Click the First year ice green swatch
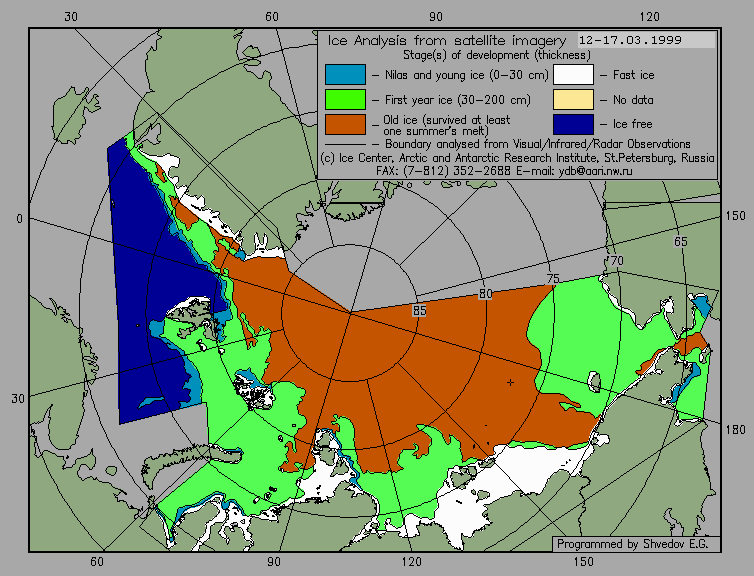 (345, 100)
